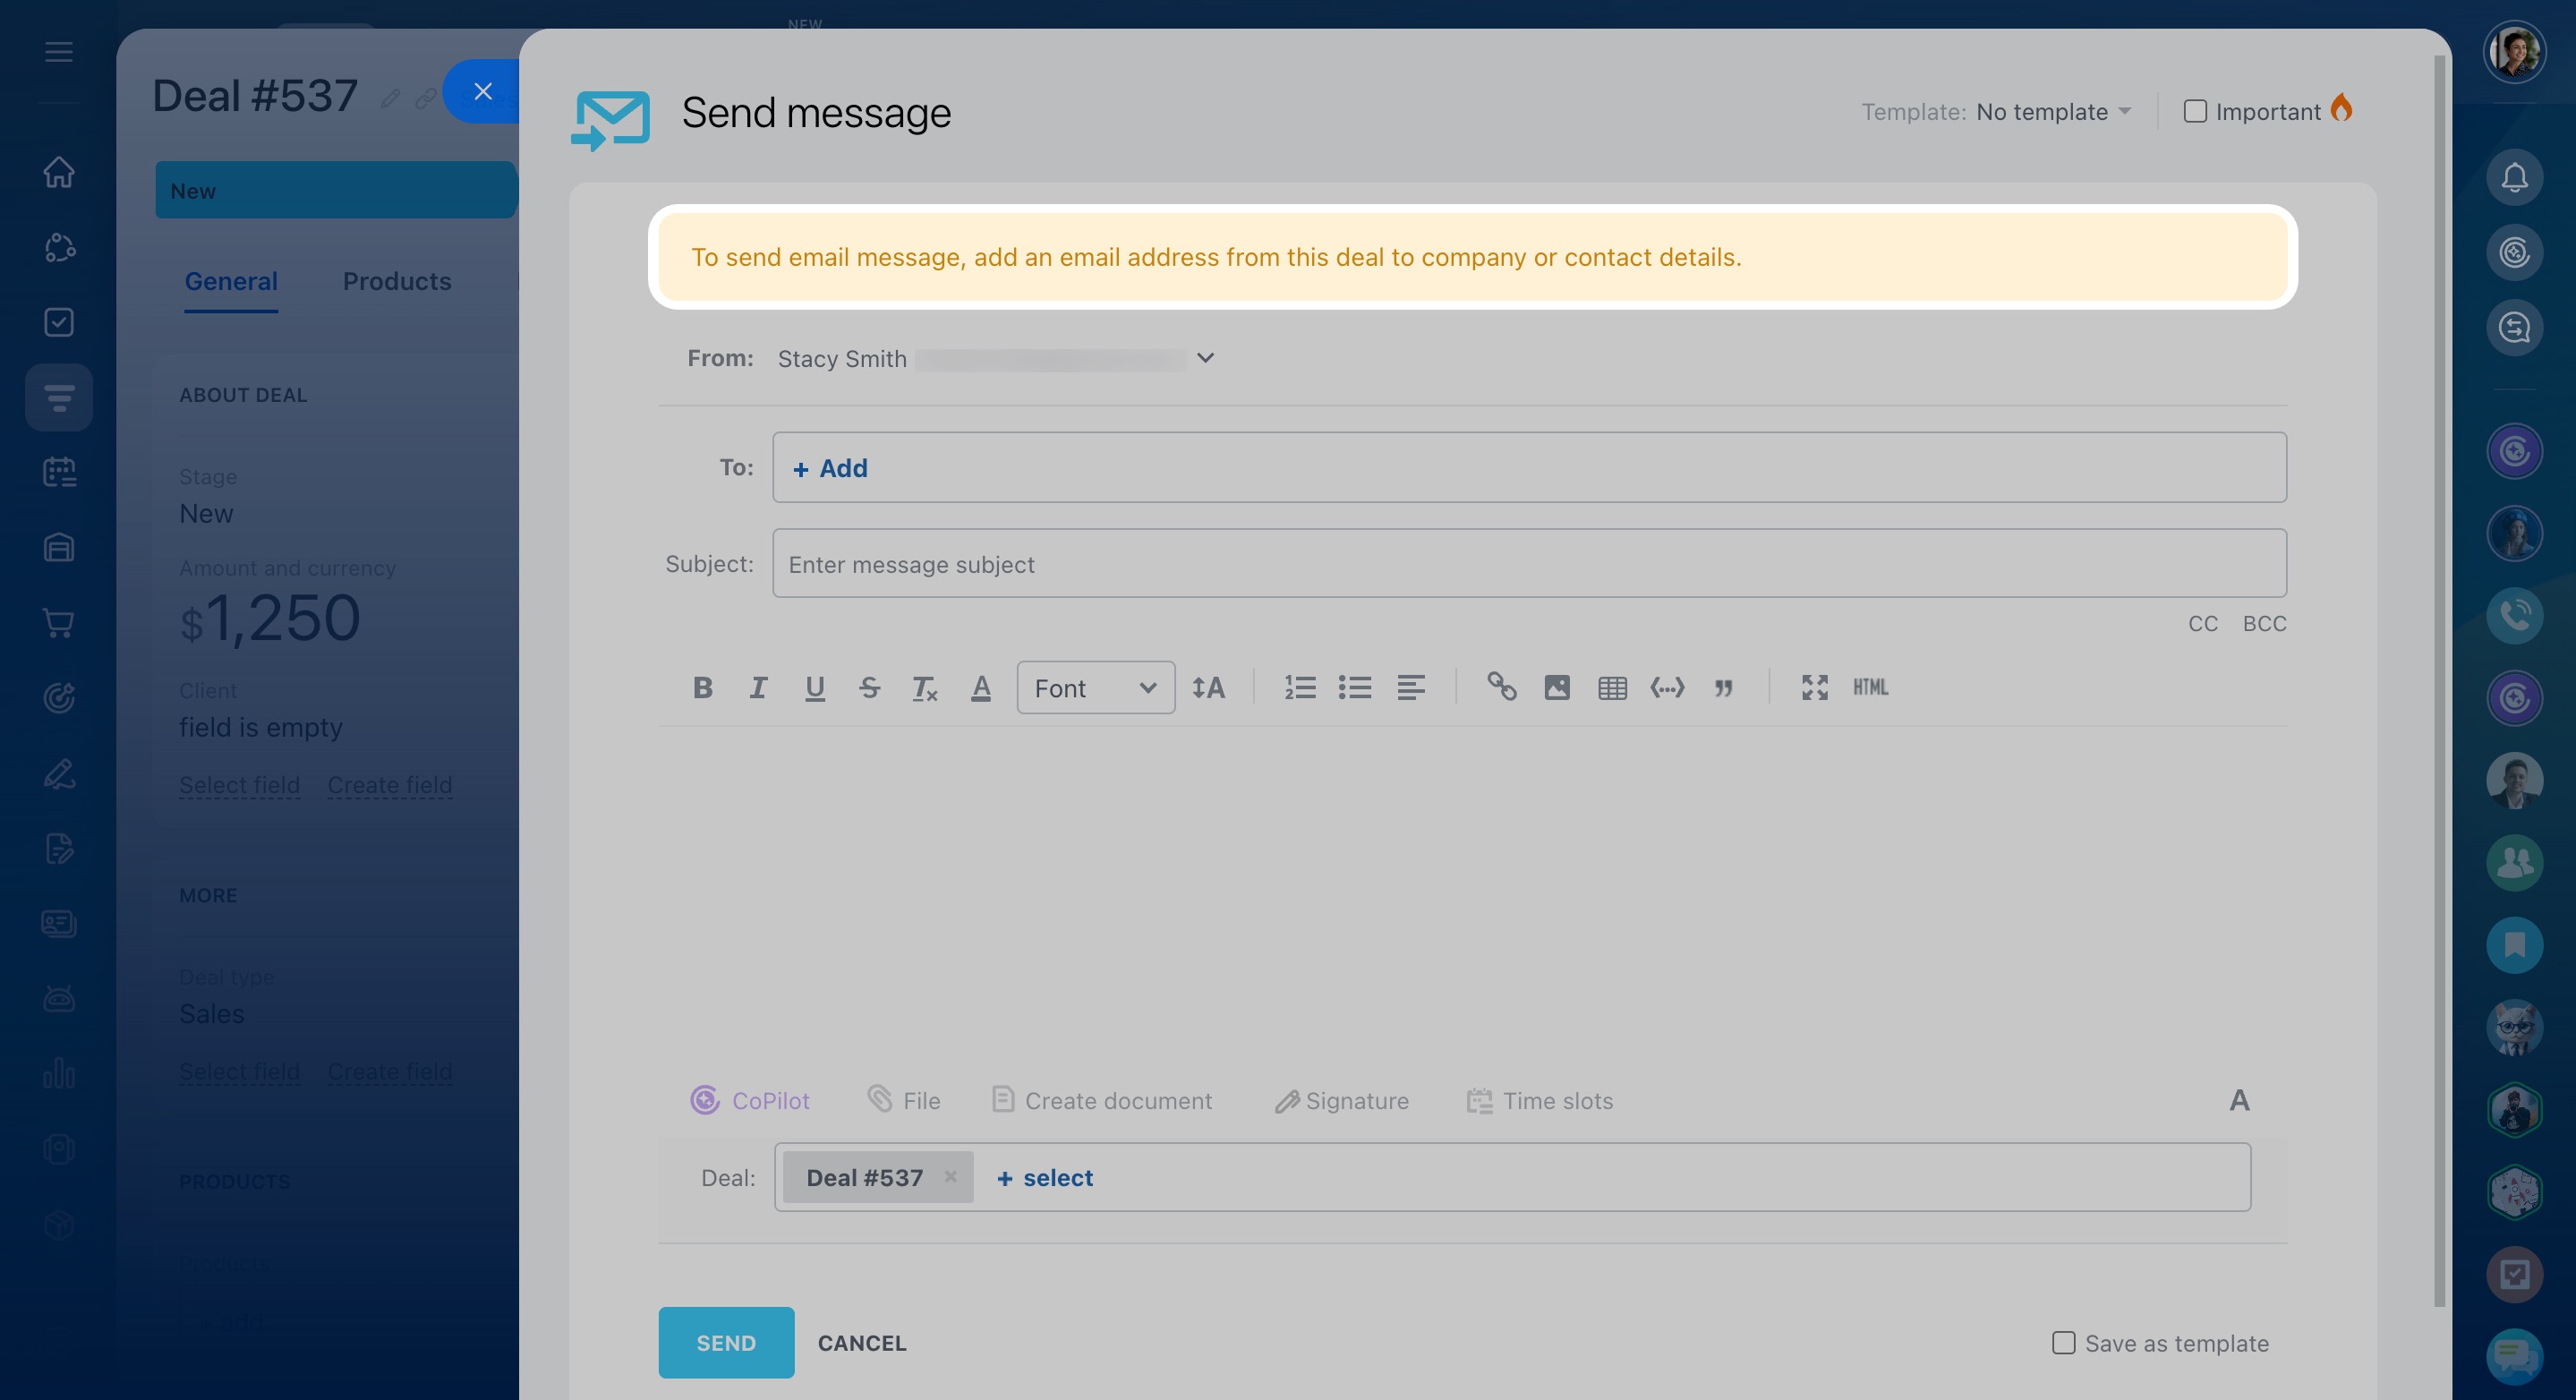The height and width of the screenshot is (1400, 2576).
Task: Open the Font family dropdown
Action: point(1095,687)
